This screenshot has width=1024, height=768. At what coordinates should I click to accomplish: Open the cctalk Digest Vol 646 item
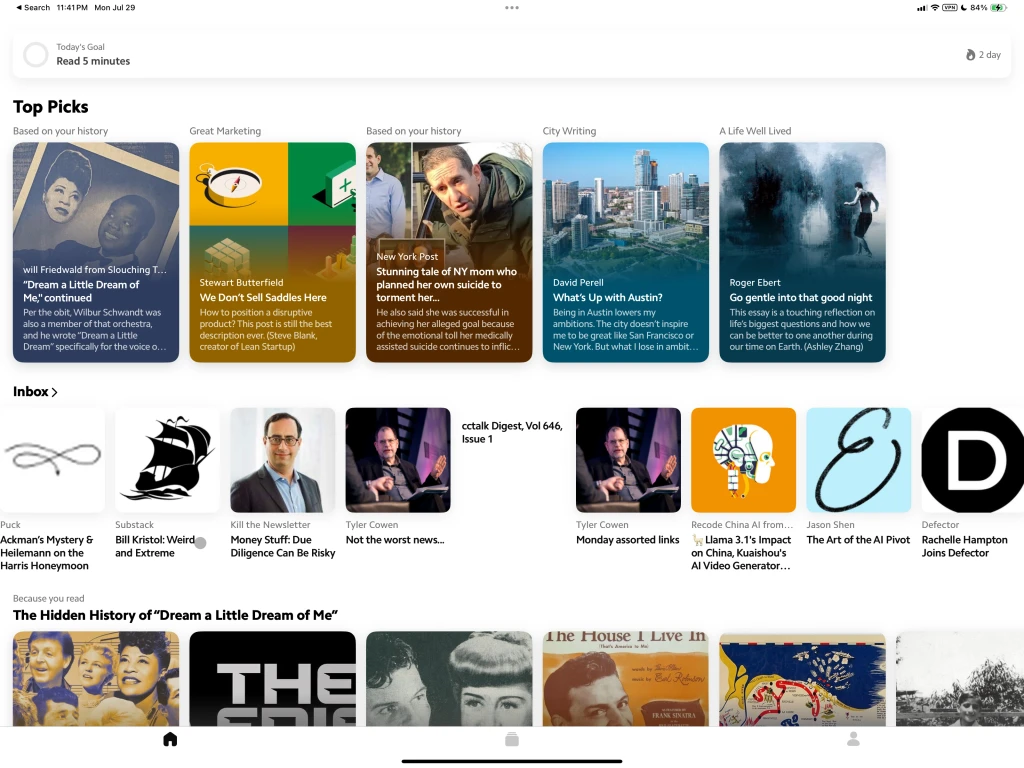coord(512,432)
